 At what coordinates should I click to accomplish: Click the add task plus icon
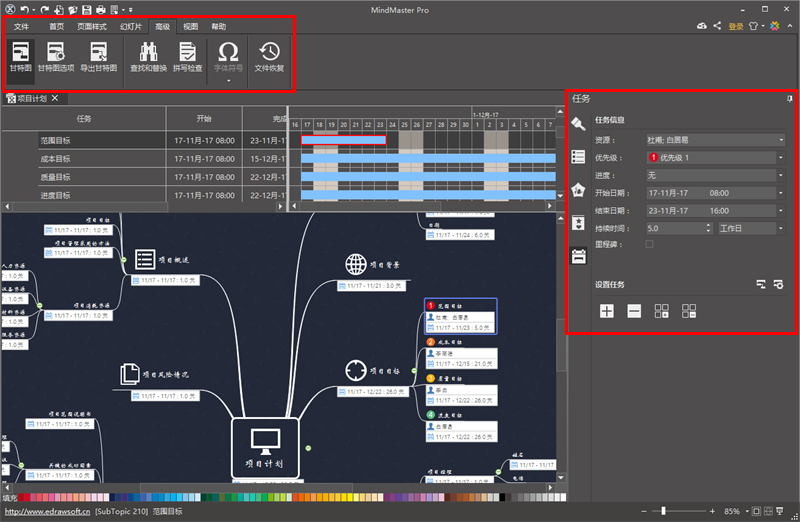(607, 311)
